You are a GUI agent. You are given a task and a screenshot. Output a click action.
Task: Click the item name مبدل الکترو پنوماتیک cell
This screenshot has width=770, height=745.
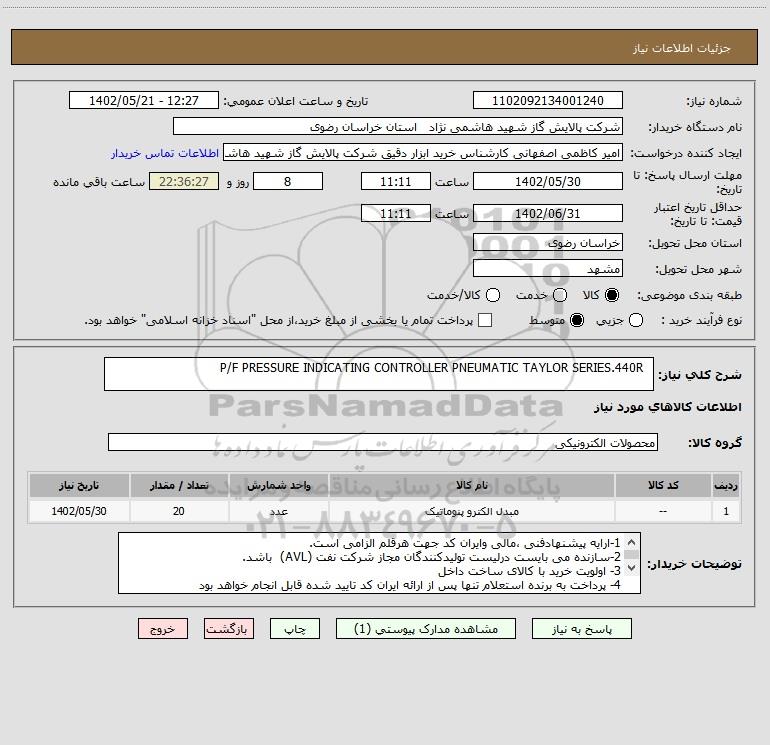pyautogui.click(x=471, y=511)
